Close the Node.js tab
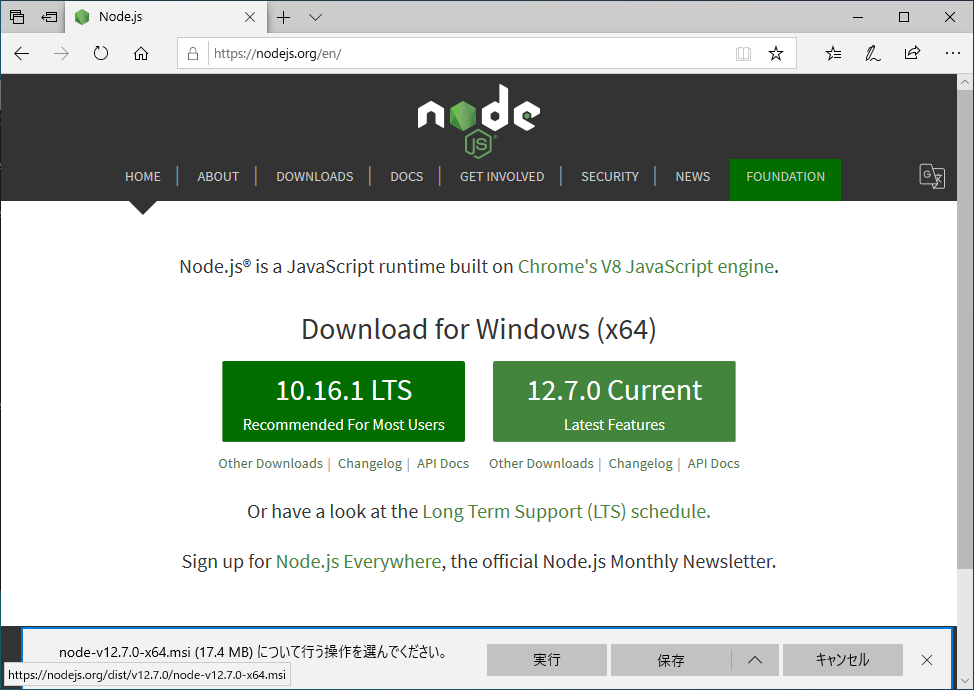974x690 pixels. click(x=250, y=17)
